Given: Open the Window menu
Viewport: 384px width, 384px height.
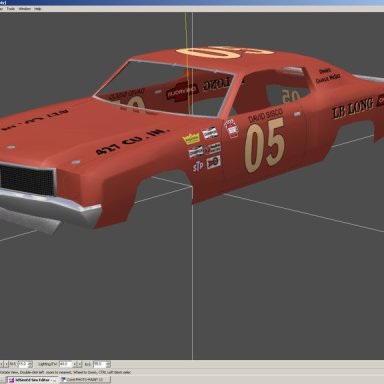Looking at the screenshot, I should tap(25, 9).
